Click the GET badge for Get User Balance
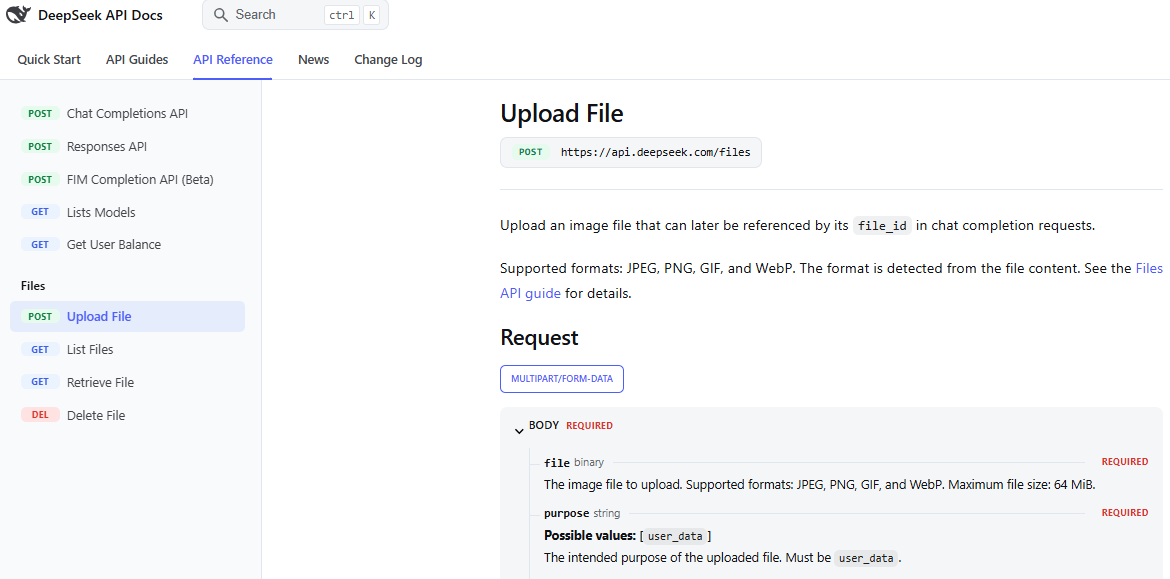 pos(40,245)
